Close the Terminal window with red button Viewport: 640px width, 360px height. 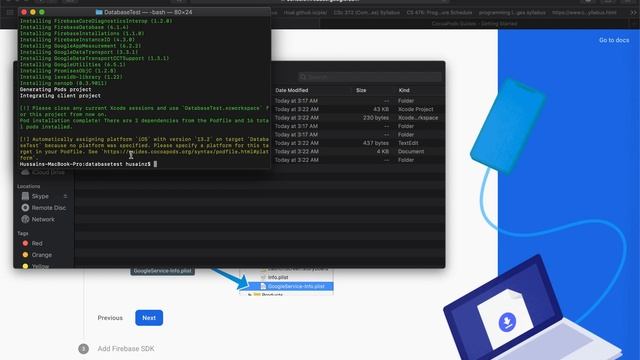pos(24,12)
